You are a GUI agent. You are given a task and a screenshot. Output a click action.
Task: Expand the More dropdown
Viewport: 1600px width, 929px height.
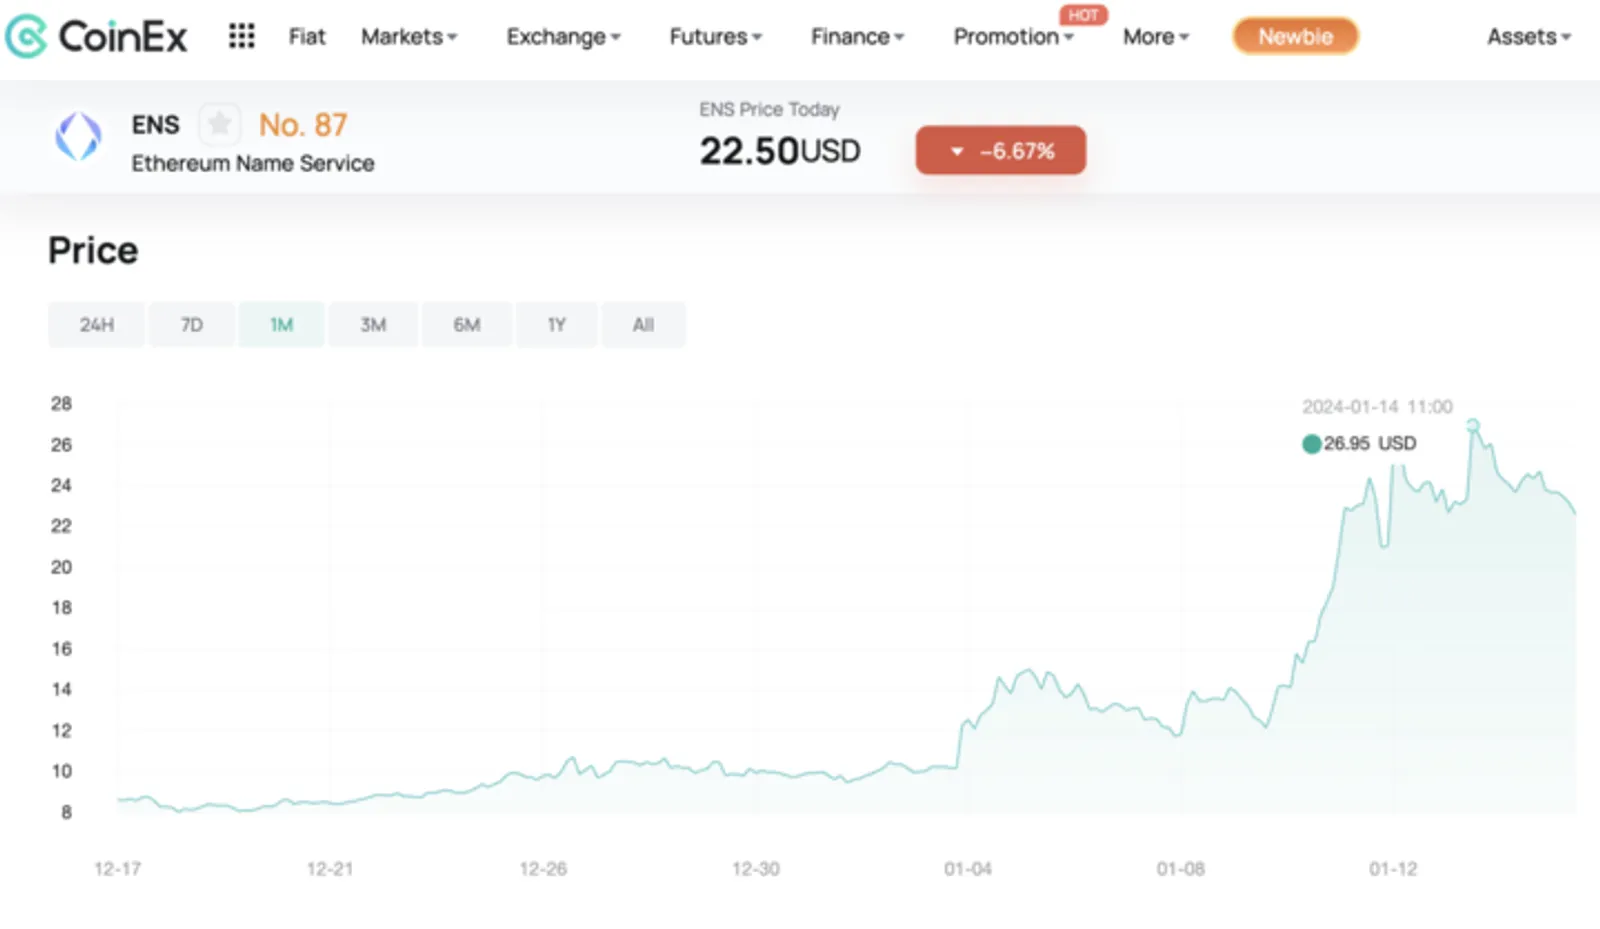(1156, 37)
